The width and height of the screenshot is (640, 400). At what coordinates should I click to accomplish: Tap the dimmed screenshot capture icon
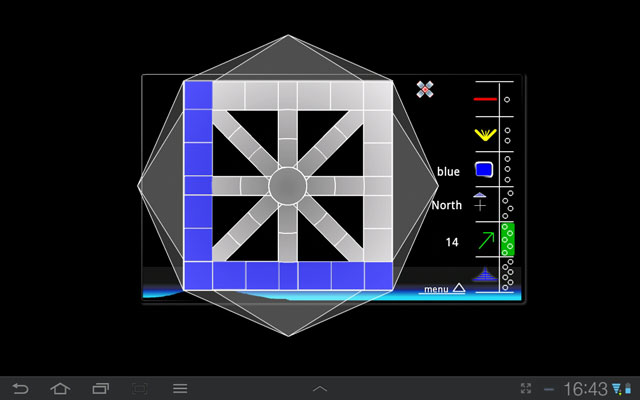140,389
